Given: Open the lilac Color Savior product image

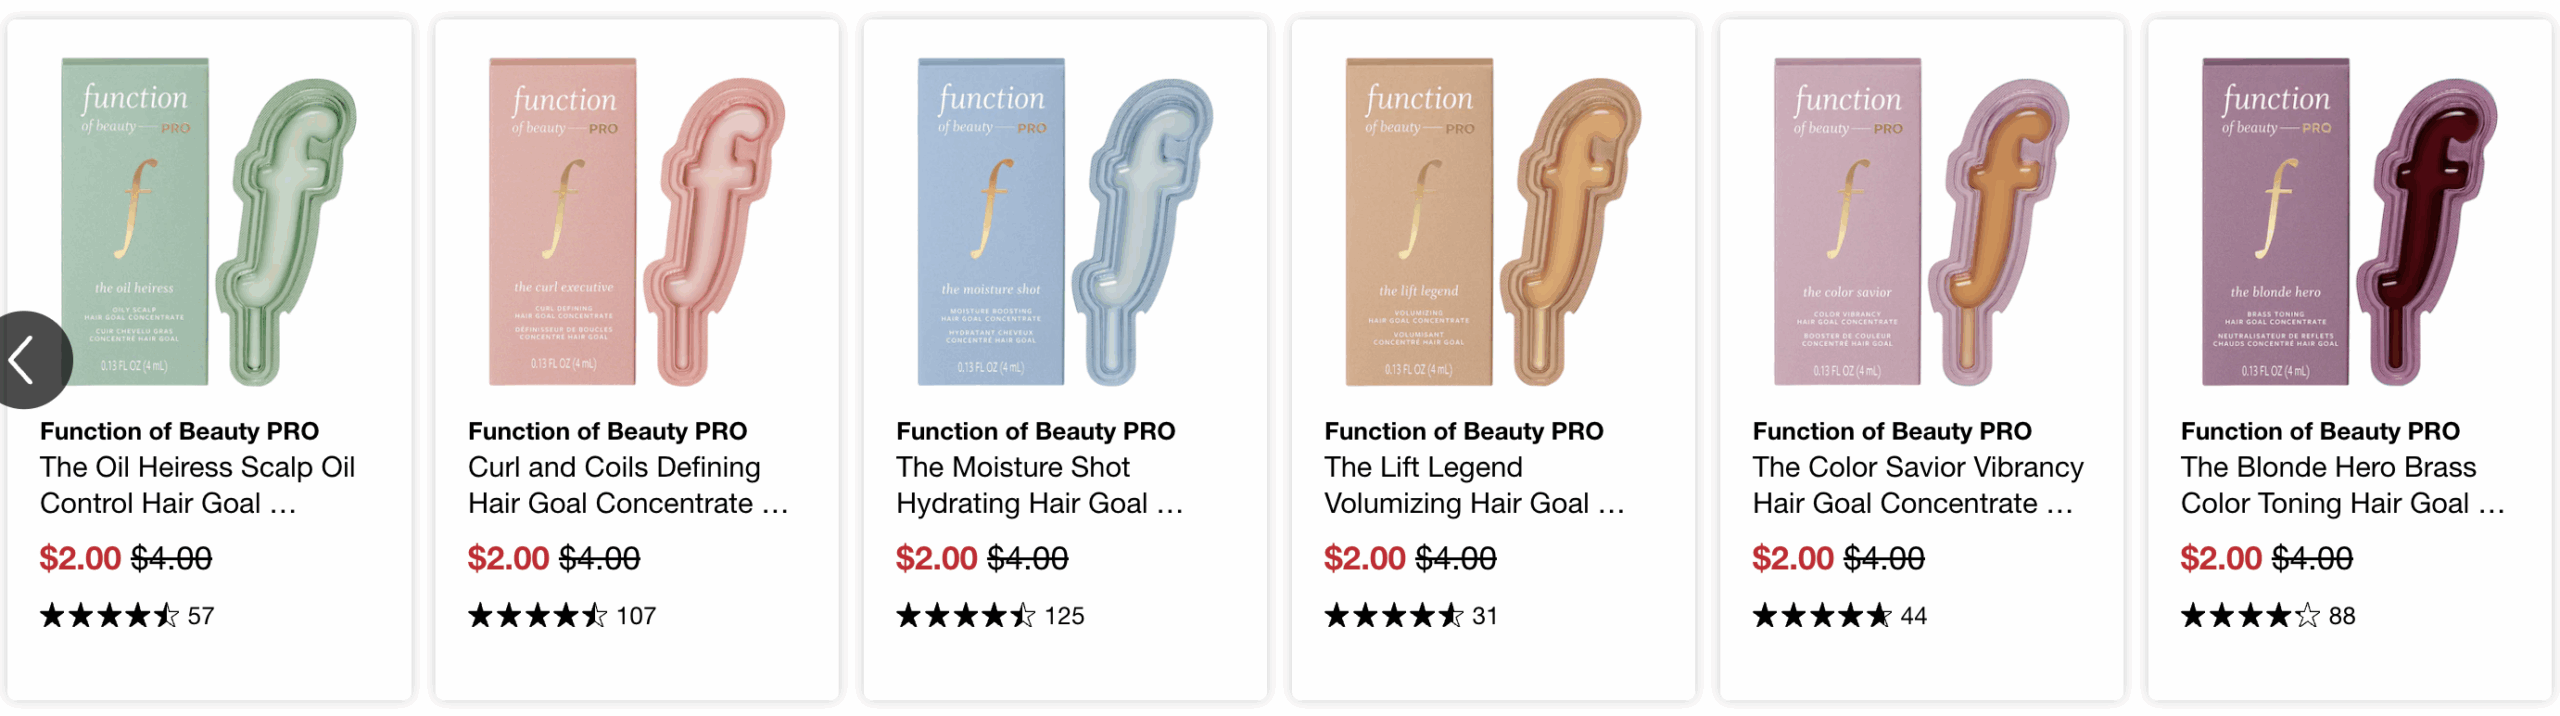Looking at the screenshot, I should pyautogui.click(x=1921, y=221).
